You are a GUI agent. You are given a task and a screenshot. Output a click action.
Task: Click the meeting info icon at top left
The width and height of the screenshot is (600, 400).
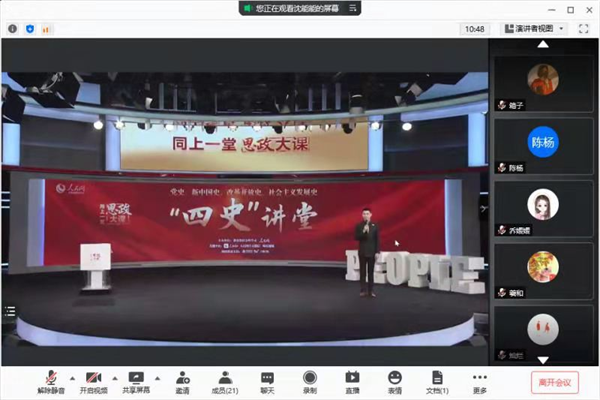(x=13, y=29)
